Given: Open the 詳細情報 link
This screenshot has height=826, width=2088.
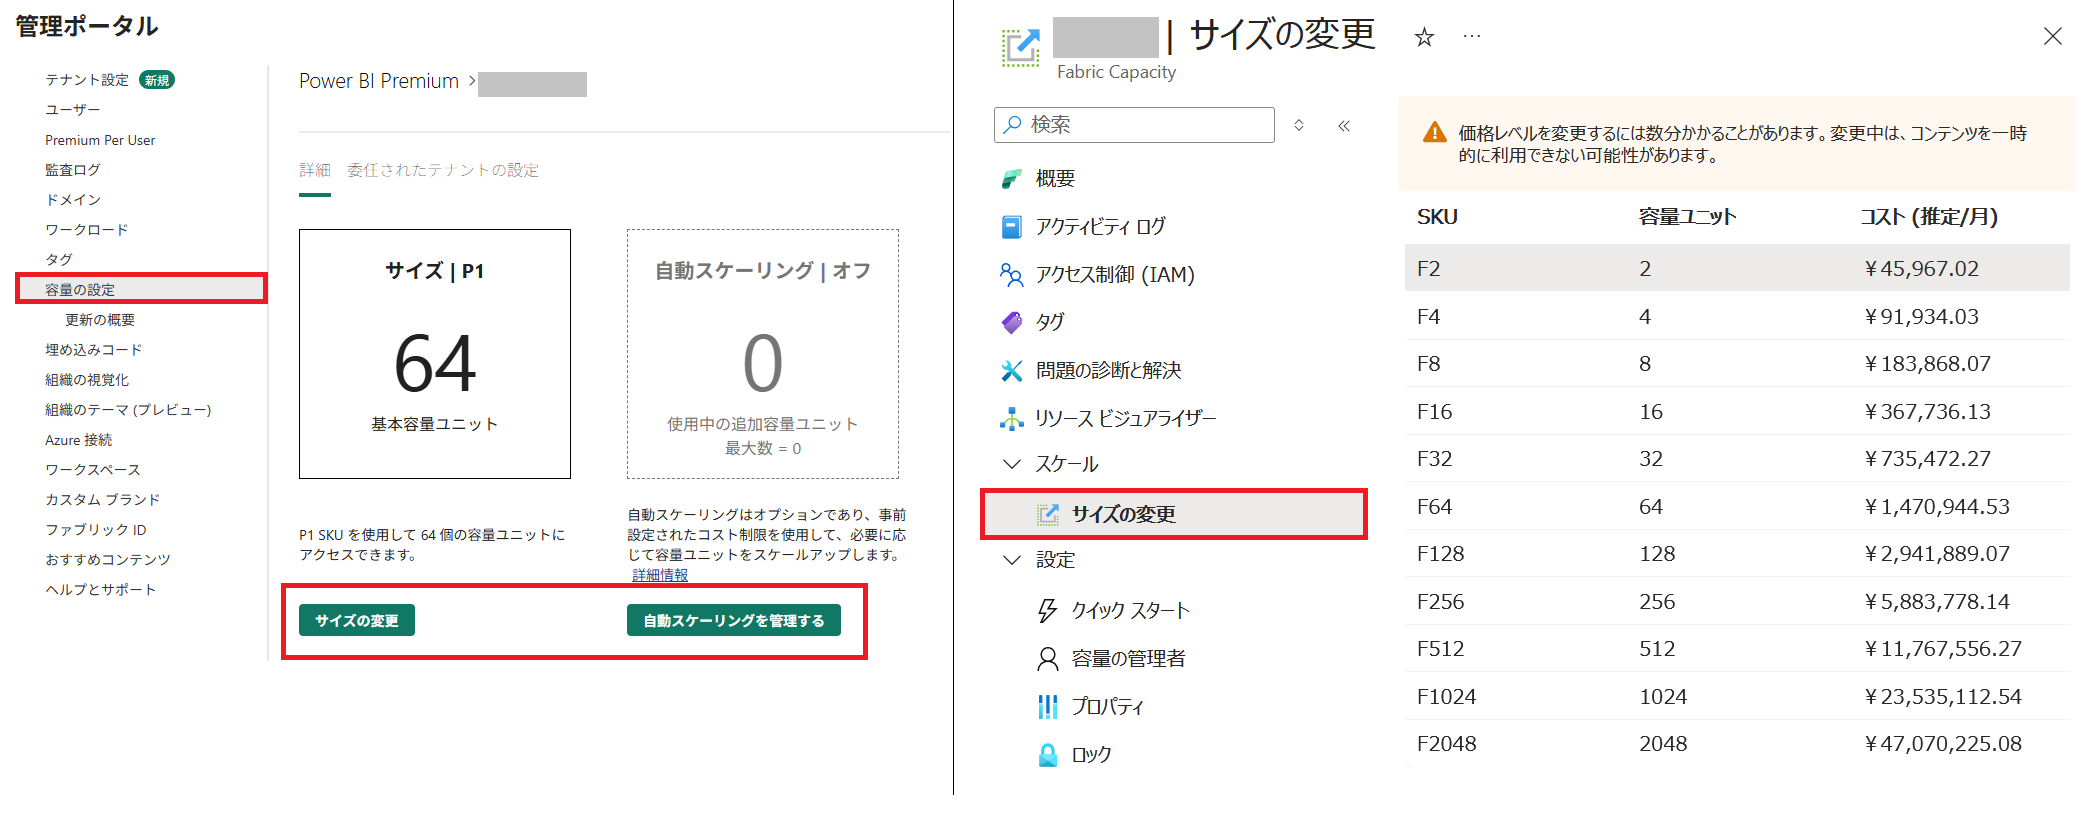Looking at the screenshot, I should pyautogui.click(x=660, y=575).
